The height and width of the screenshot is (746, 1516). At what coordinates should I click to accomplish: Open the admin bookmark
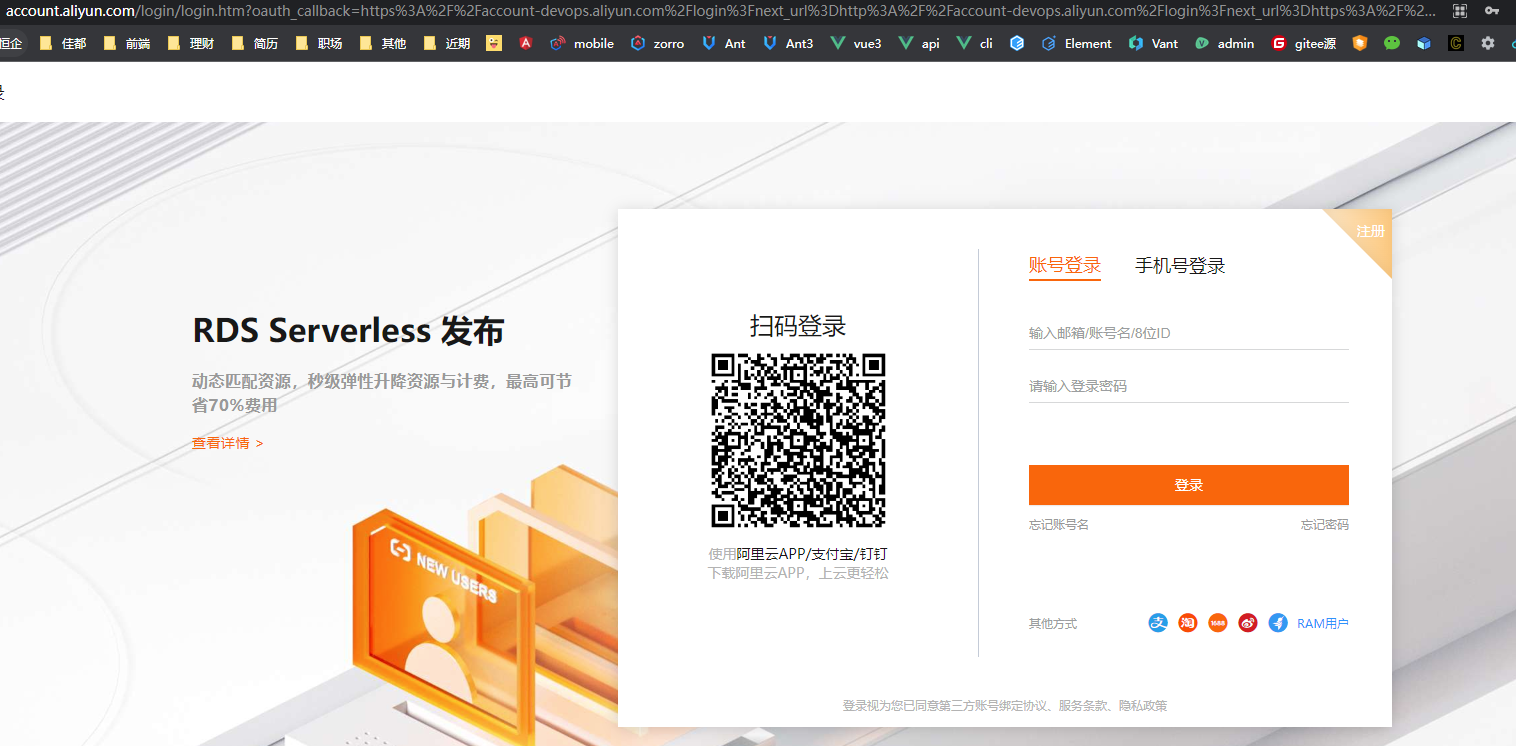coord(1225,43)
